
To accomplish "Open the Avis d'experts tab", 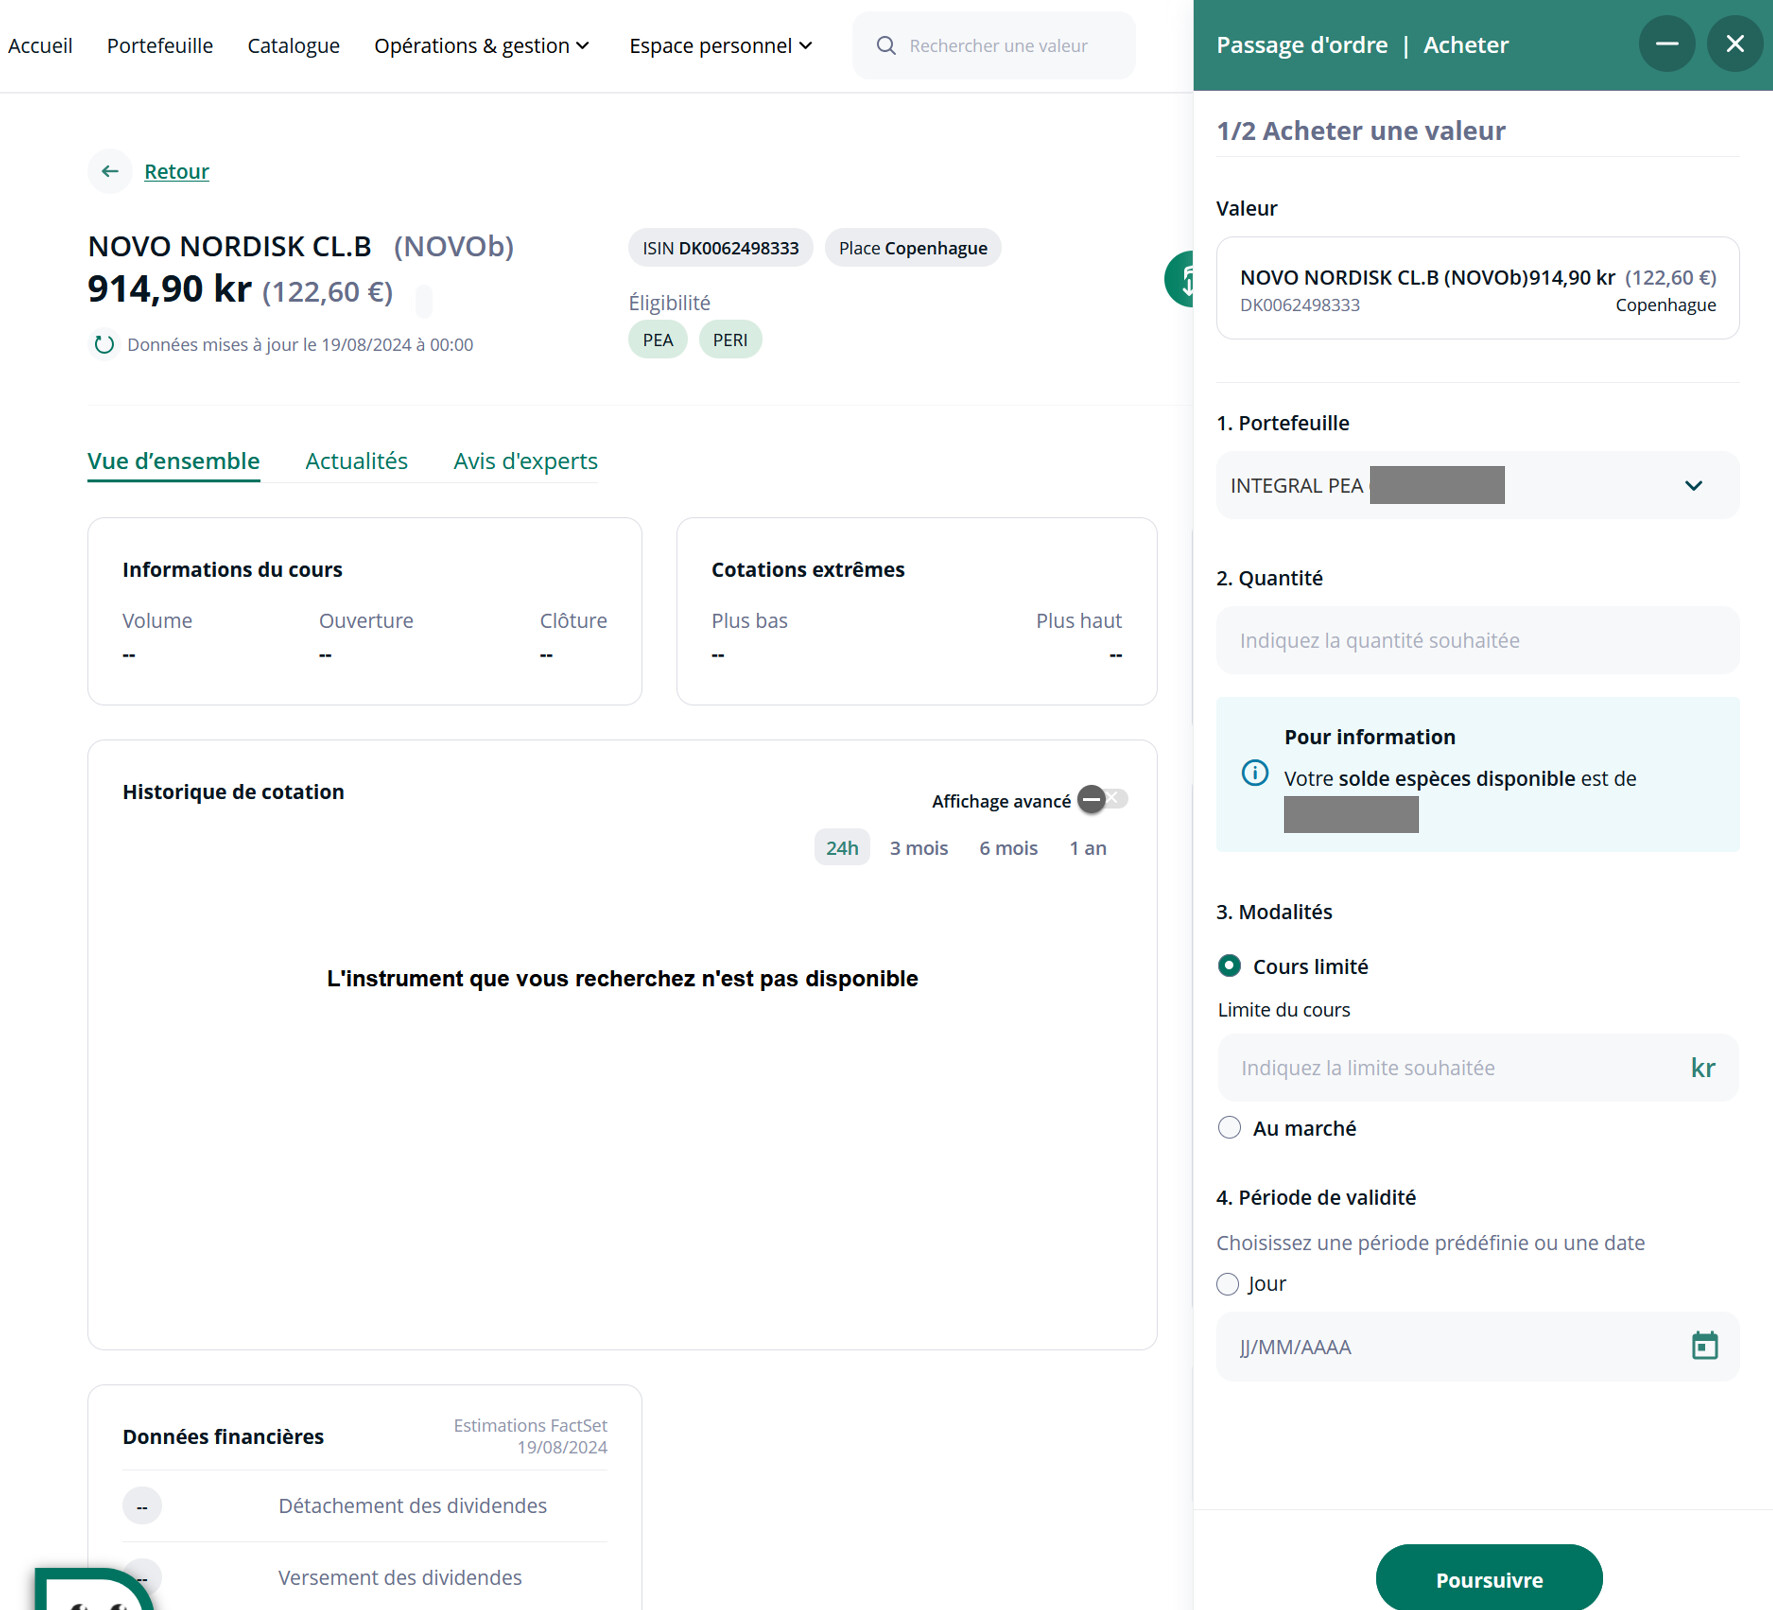I will point(525,461).
